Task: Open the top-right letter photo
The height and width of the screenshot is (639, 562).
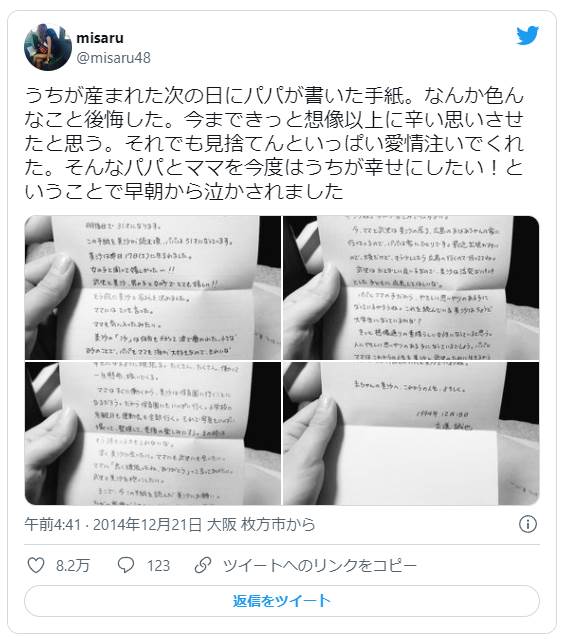Action: click(x=411, y=288)
